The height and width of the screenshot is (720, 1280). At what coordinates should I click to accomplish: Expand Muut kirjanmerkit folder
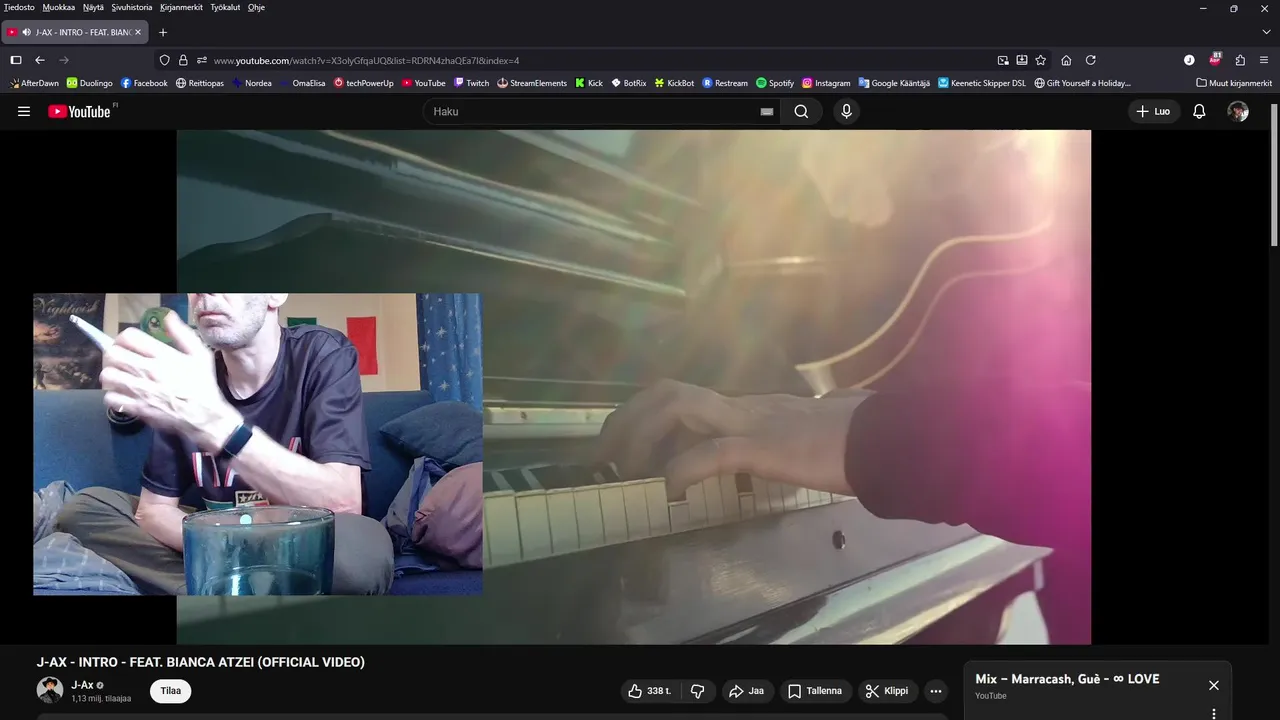click(1234, 83)
